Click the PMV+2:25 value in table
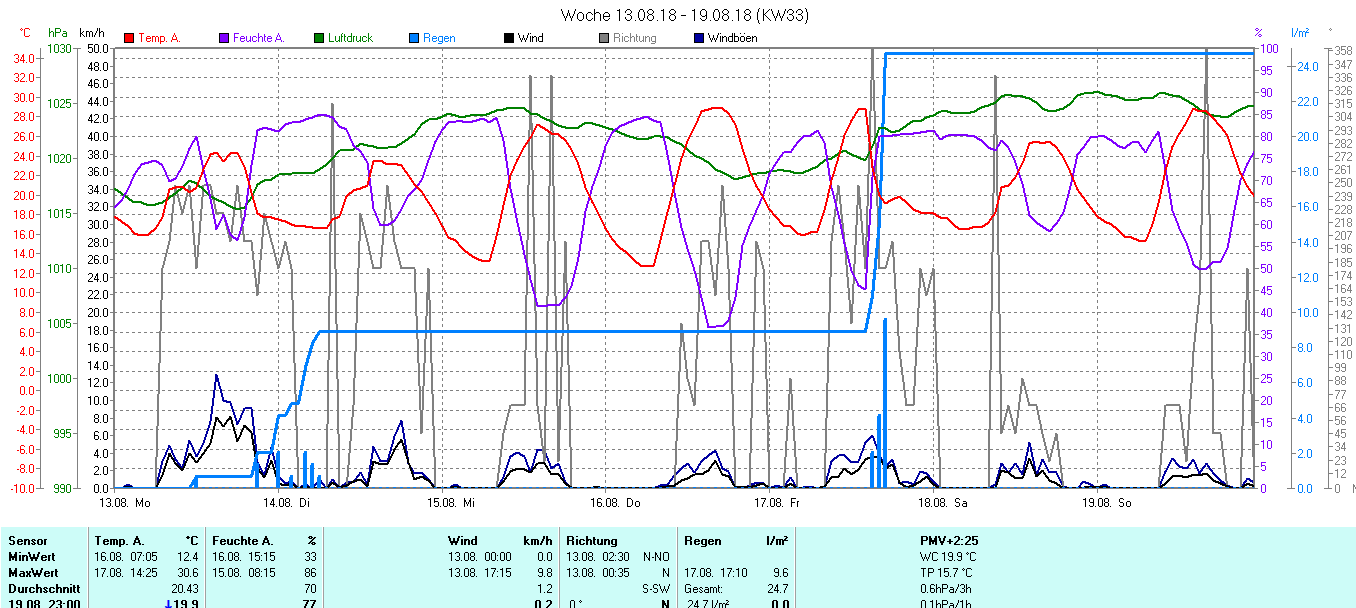The width and height of the screenshot is (1356, 608). coord(949,541)
